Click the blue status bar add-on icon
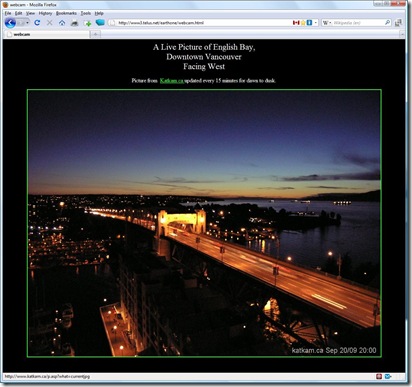Screen dimensions: 412x387 point(388,376)
